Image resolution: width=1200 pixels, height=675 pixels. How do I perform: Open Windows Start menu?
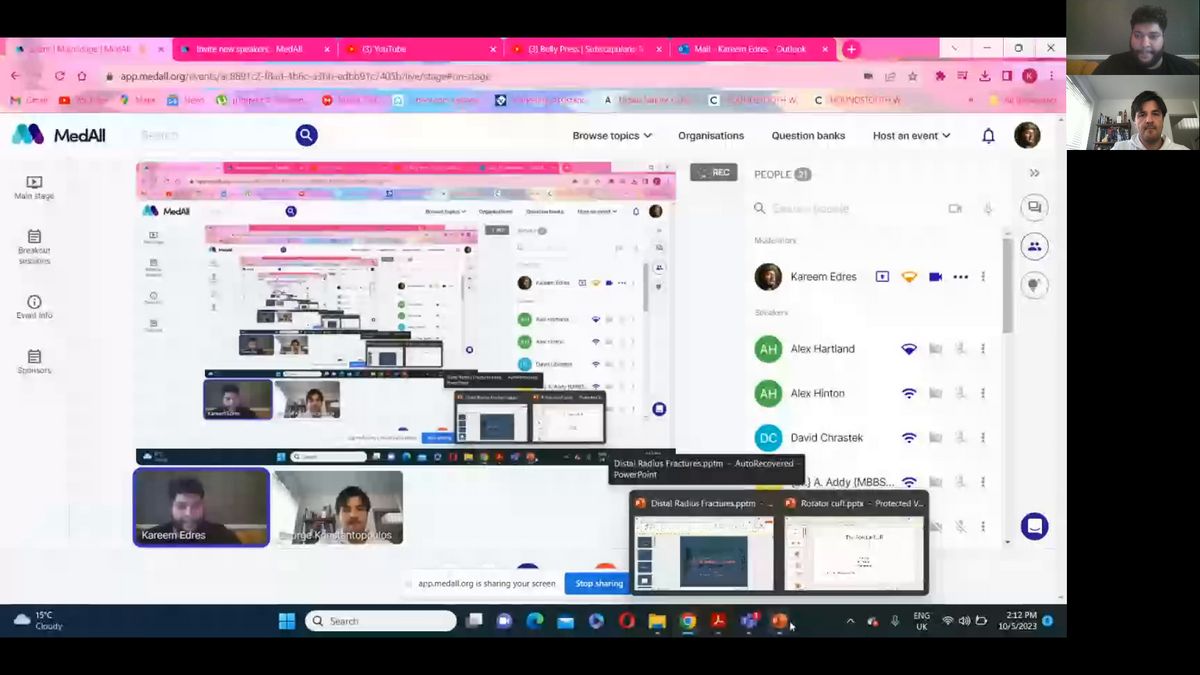point(287,621)
